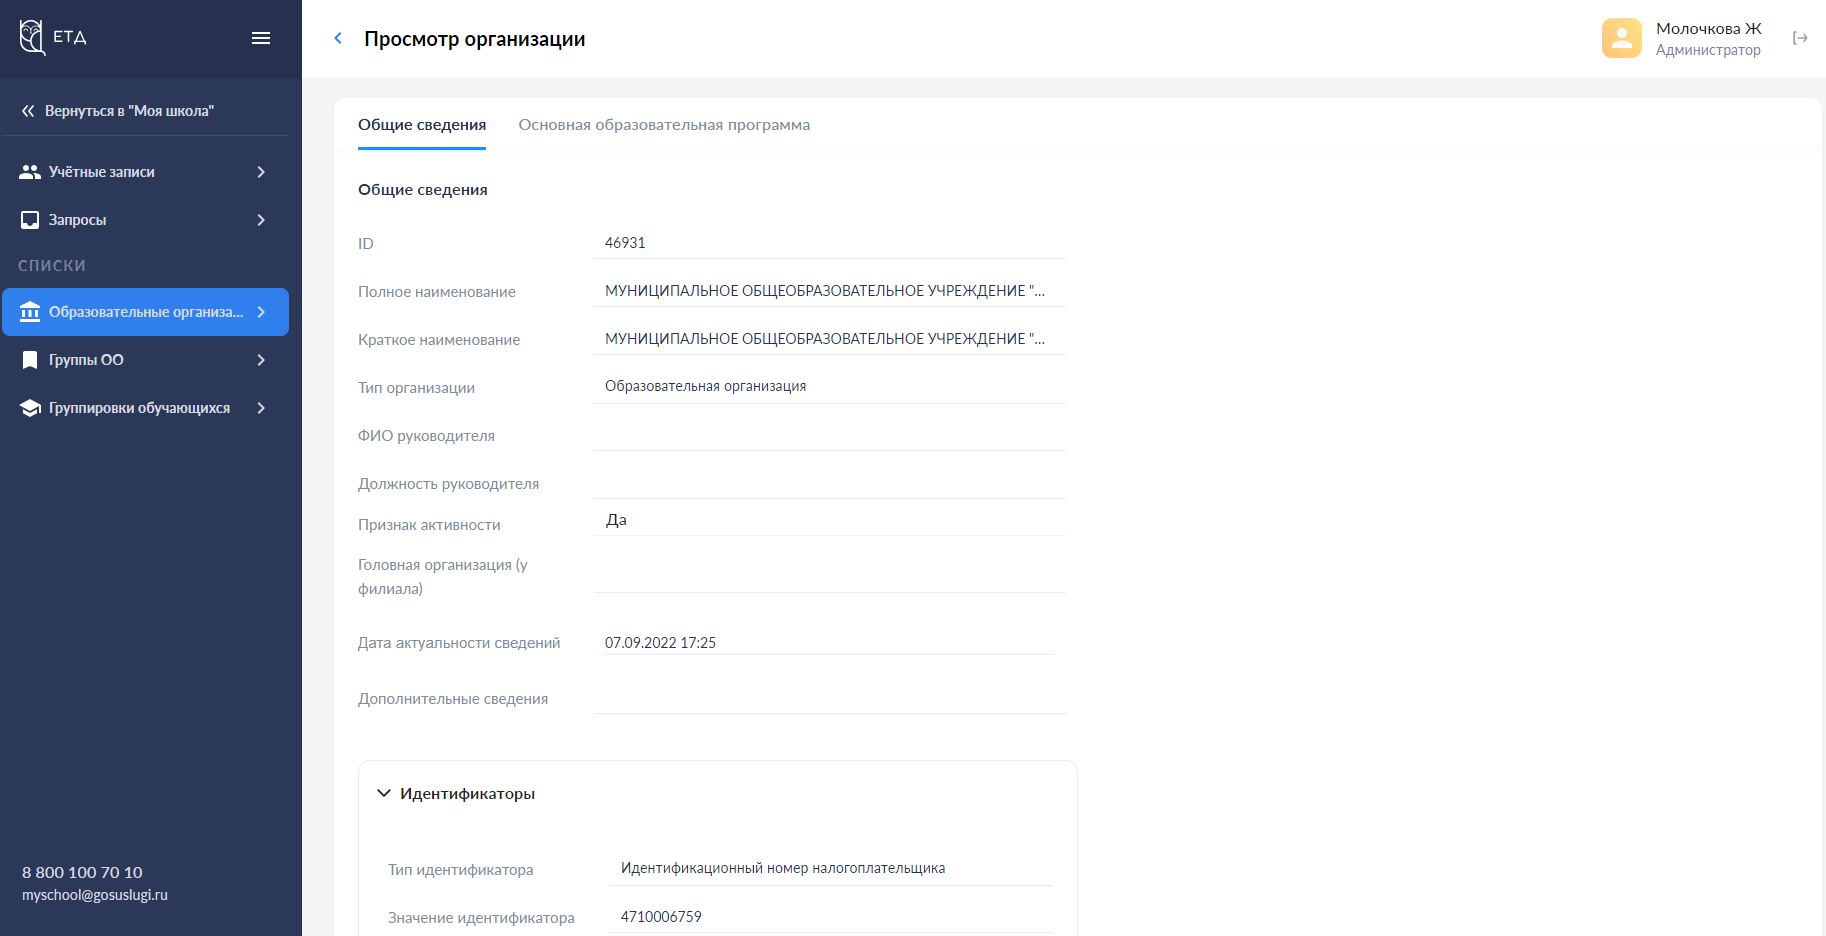
Task: Open Основная образовательная программа tab
Action: [664, 125]
